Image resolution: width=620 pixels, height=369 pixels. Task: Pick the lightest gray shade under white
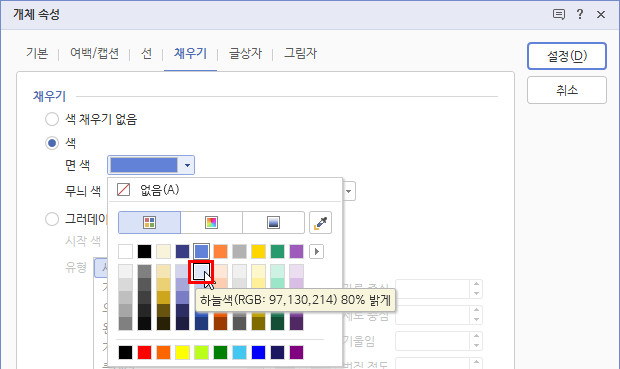pyautogui.click(x=125, y=271)
